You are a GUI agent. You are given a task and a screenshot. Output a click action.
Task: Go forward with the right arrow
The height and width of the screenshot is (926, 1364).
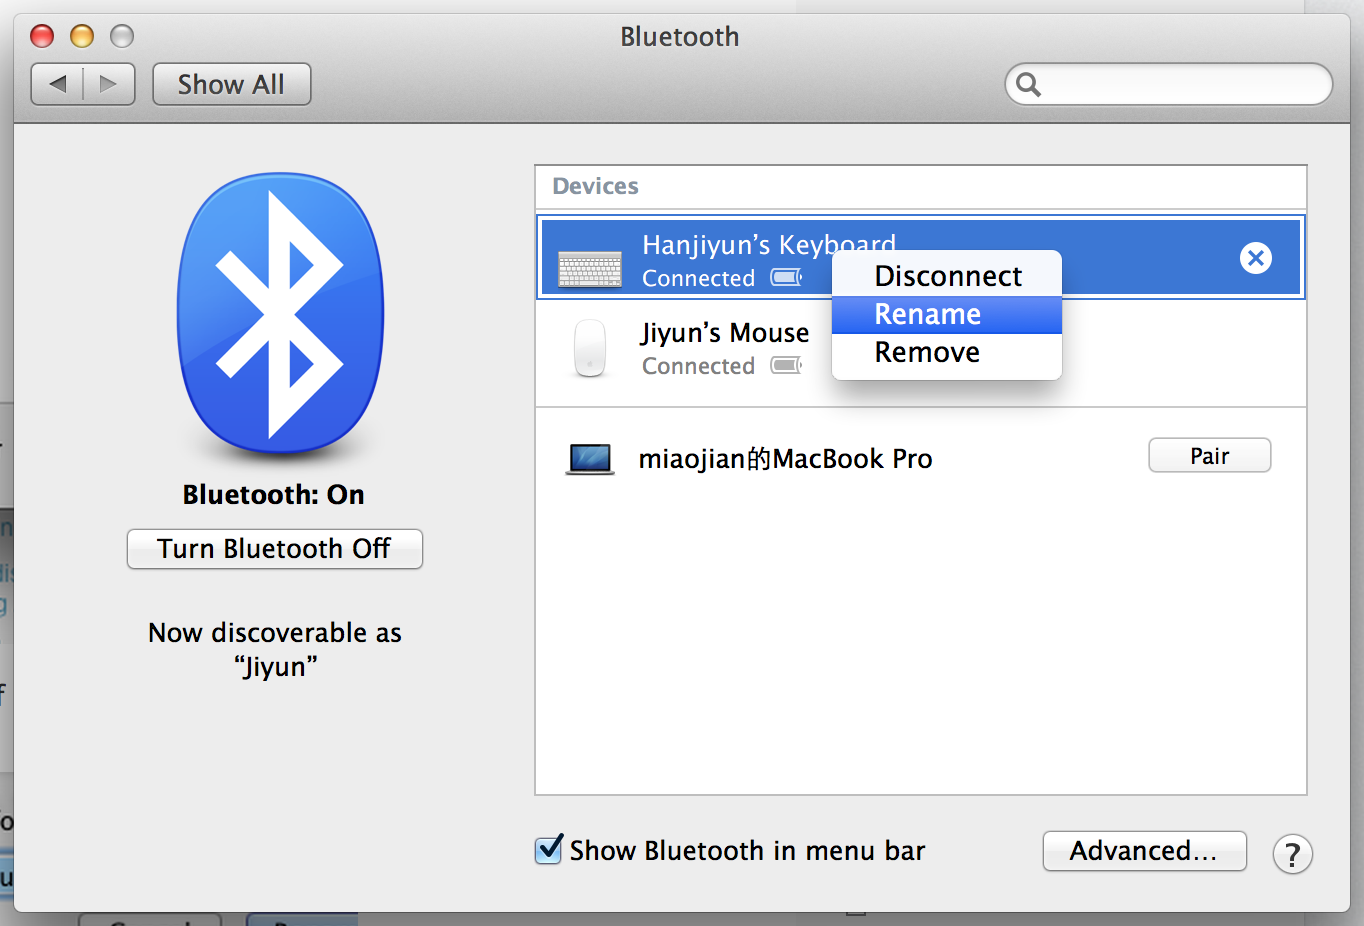[x=109, y=84]
